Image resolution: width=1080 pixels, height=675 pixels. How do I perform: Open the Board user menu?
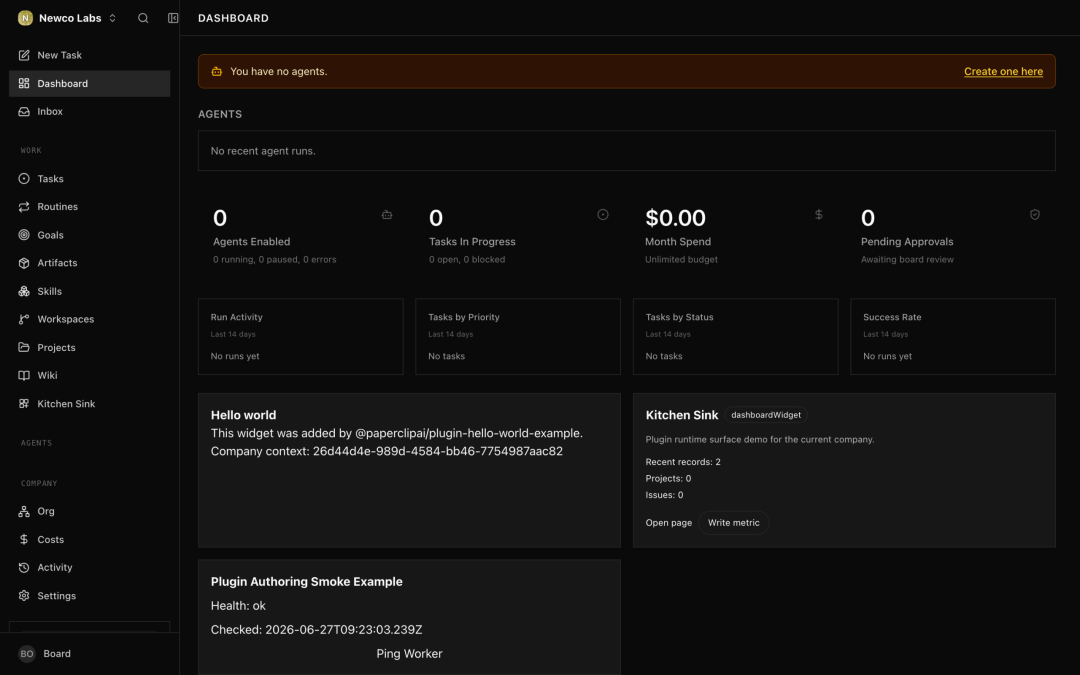point(90,654)
